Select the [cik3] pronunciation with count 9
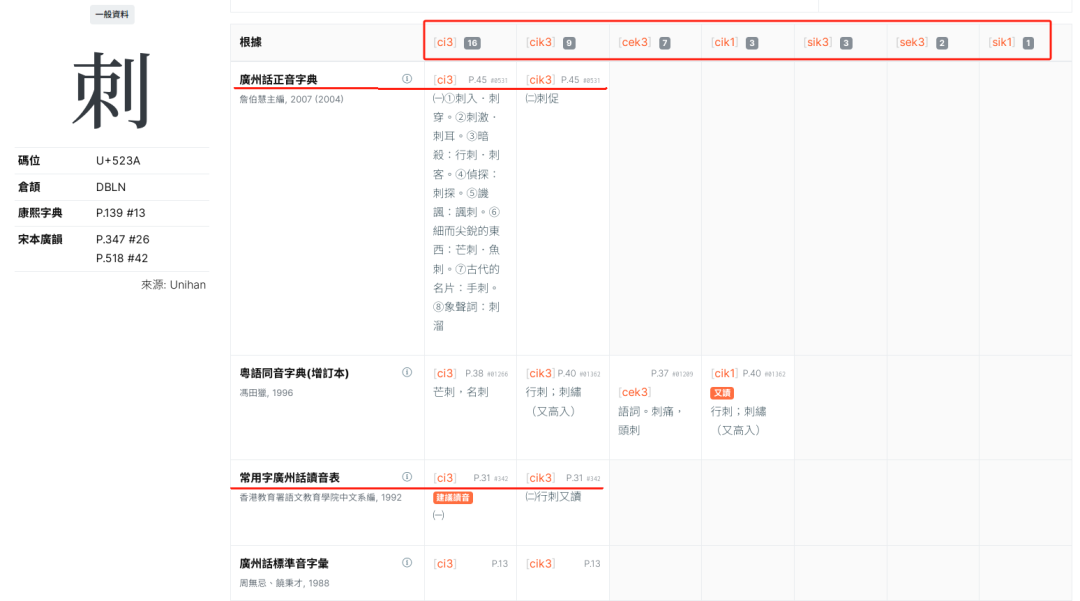The height and width of the screenshot is (601, 1080). point(540,42)
